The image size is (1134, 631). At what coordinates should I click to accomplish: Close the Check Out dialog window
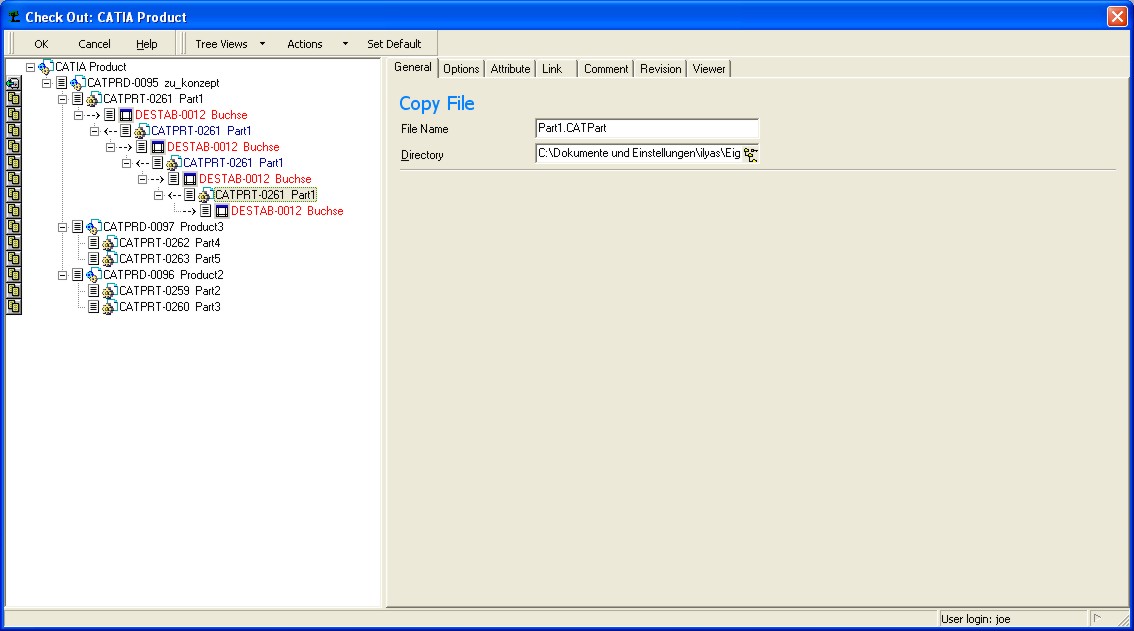tap(1117, 17)
